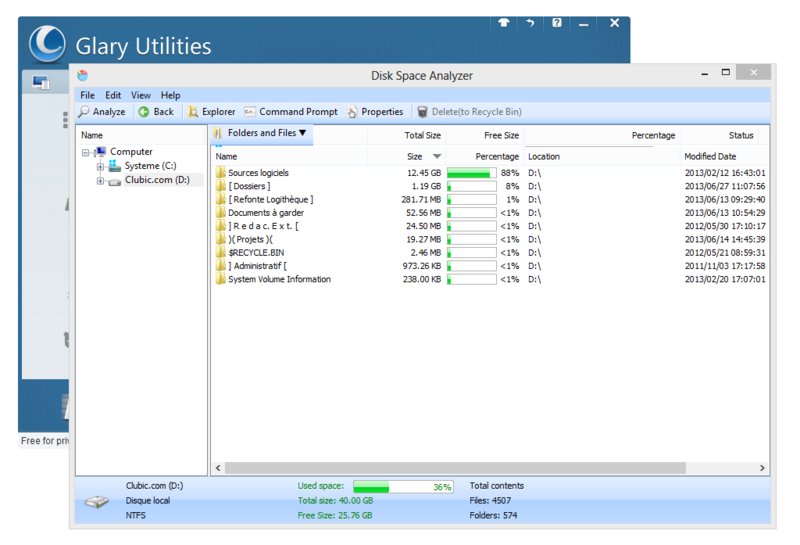Click the ] R e d a c. E x t. [ folder icon
This screenshot has height=545, width=800.
point(220,226)
